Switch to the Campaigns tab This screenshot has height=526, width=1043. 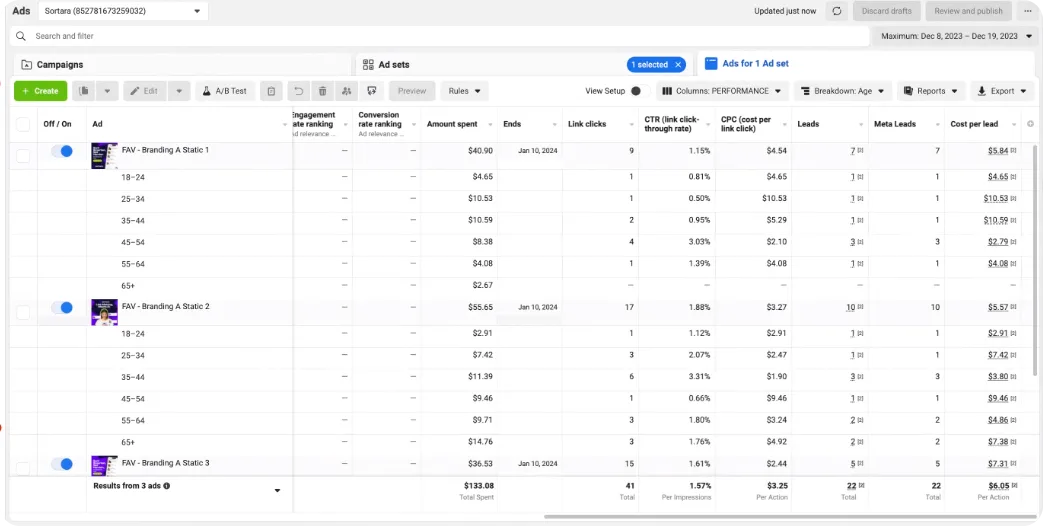pos(182,65)
